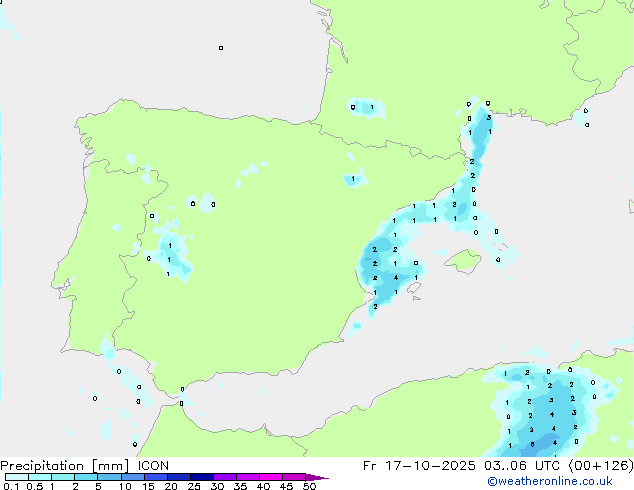Pick the 15–20 mm legend swatch
634x490 pixels.
point(155,477)
